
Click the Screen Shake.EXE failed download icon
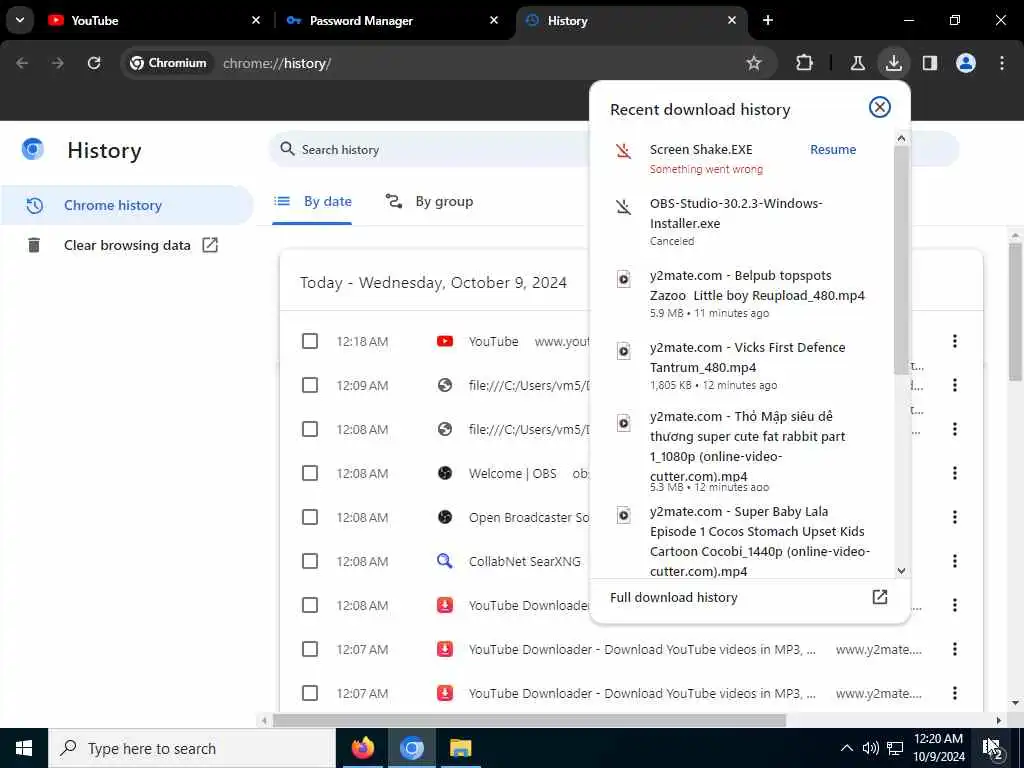coord(624,151)
